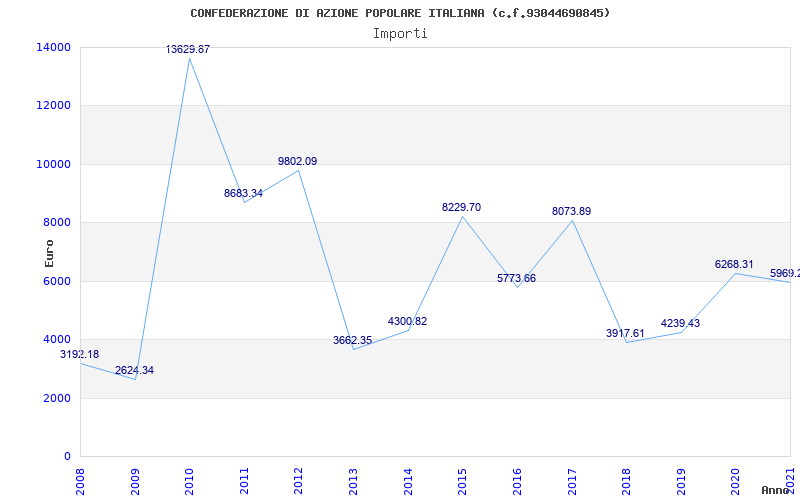Click the 2000 y-axis tick label

(56, 398)
